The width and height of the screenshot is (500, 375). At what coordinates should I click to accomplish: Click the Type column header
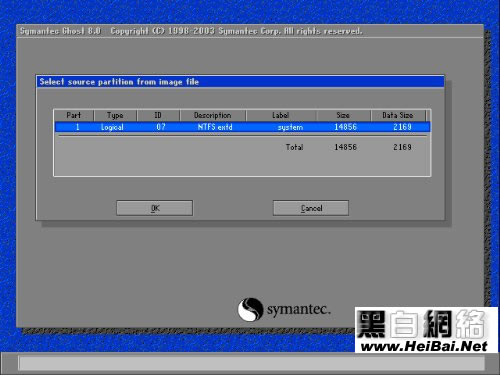115,115
